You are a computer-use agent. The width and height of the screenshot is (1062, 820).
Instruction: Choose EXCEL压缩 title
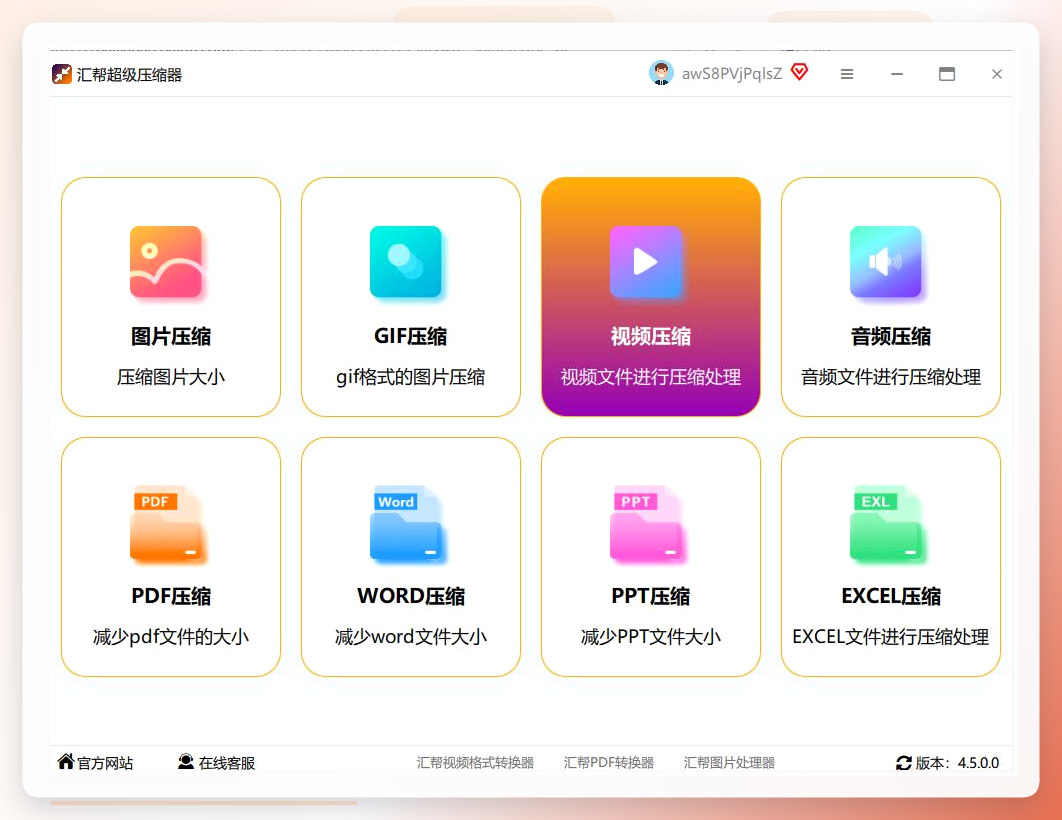pyautogui.click(x=891, y=596)
